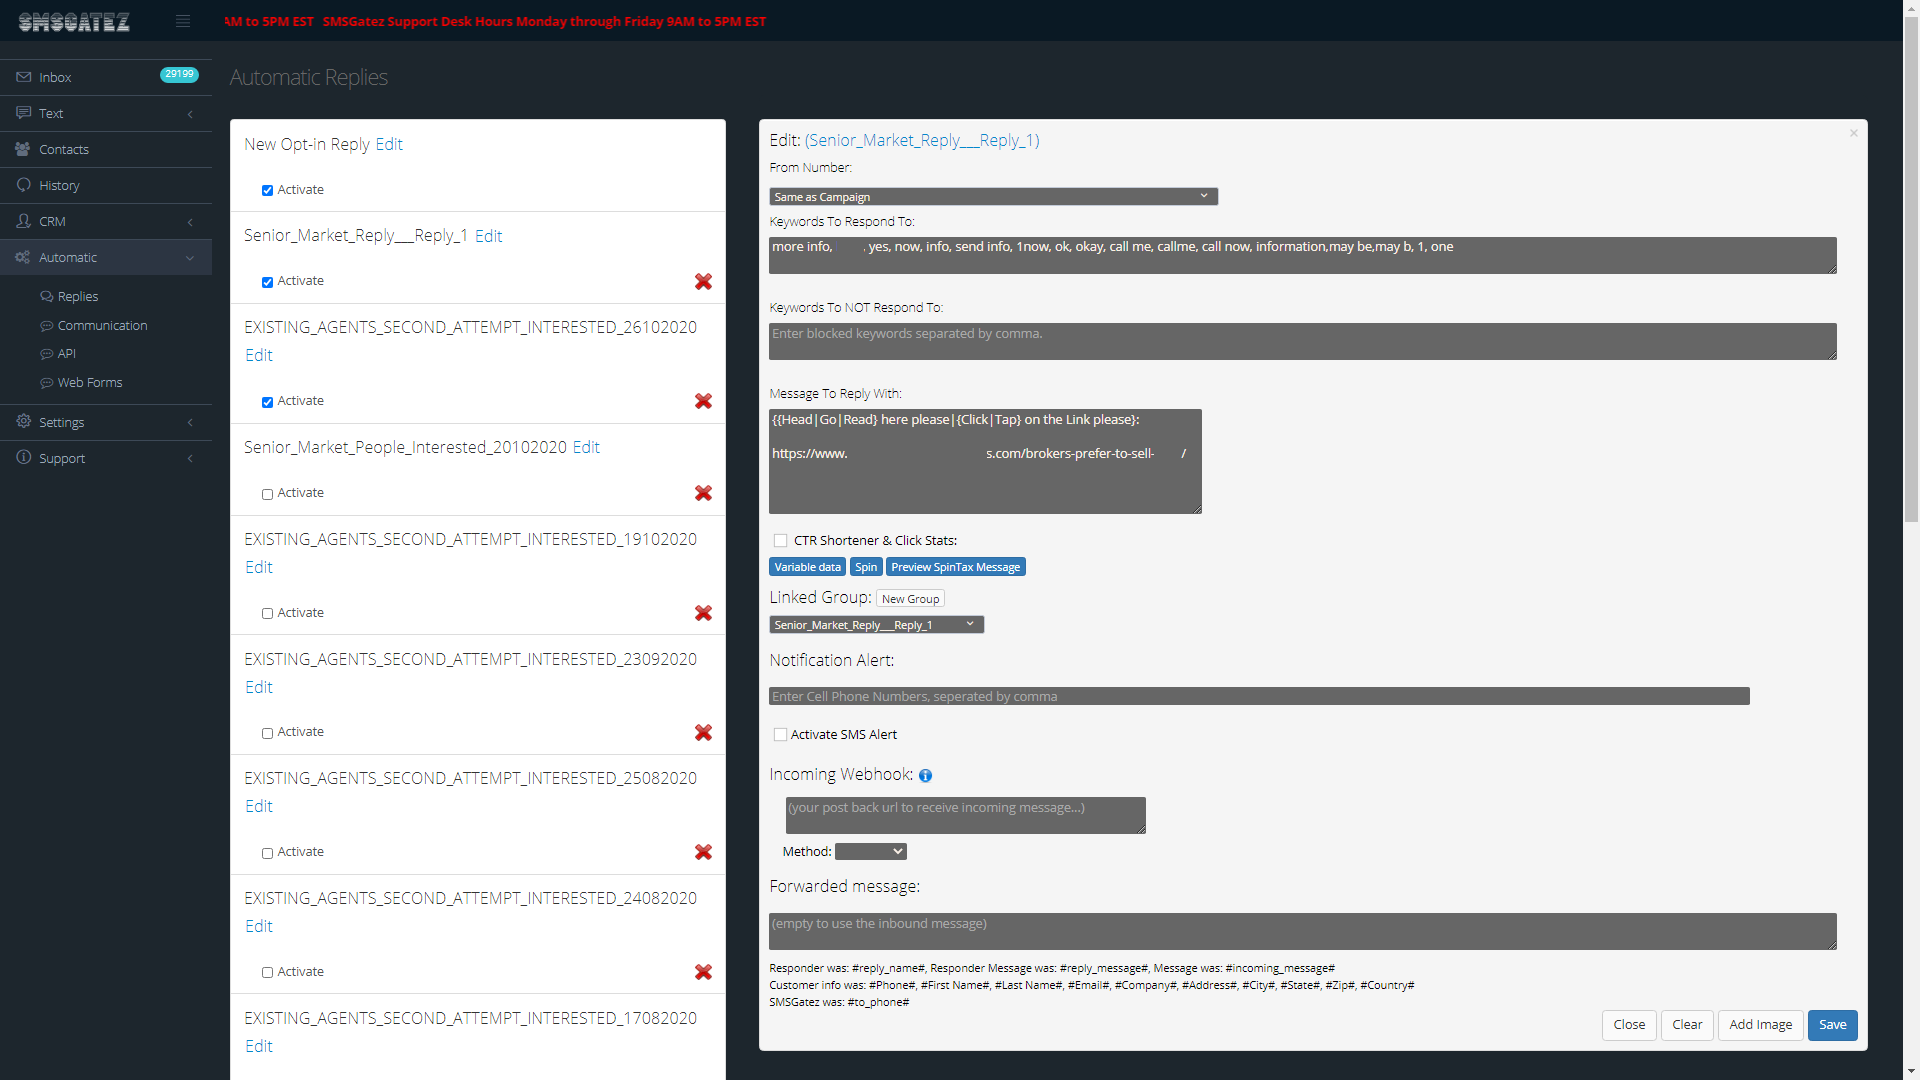This screenshot has width=1920, height=1080.
Task: Click the History icon in sidebar
Action: [24, 185]
